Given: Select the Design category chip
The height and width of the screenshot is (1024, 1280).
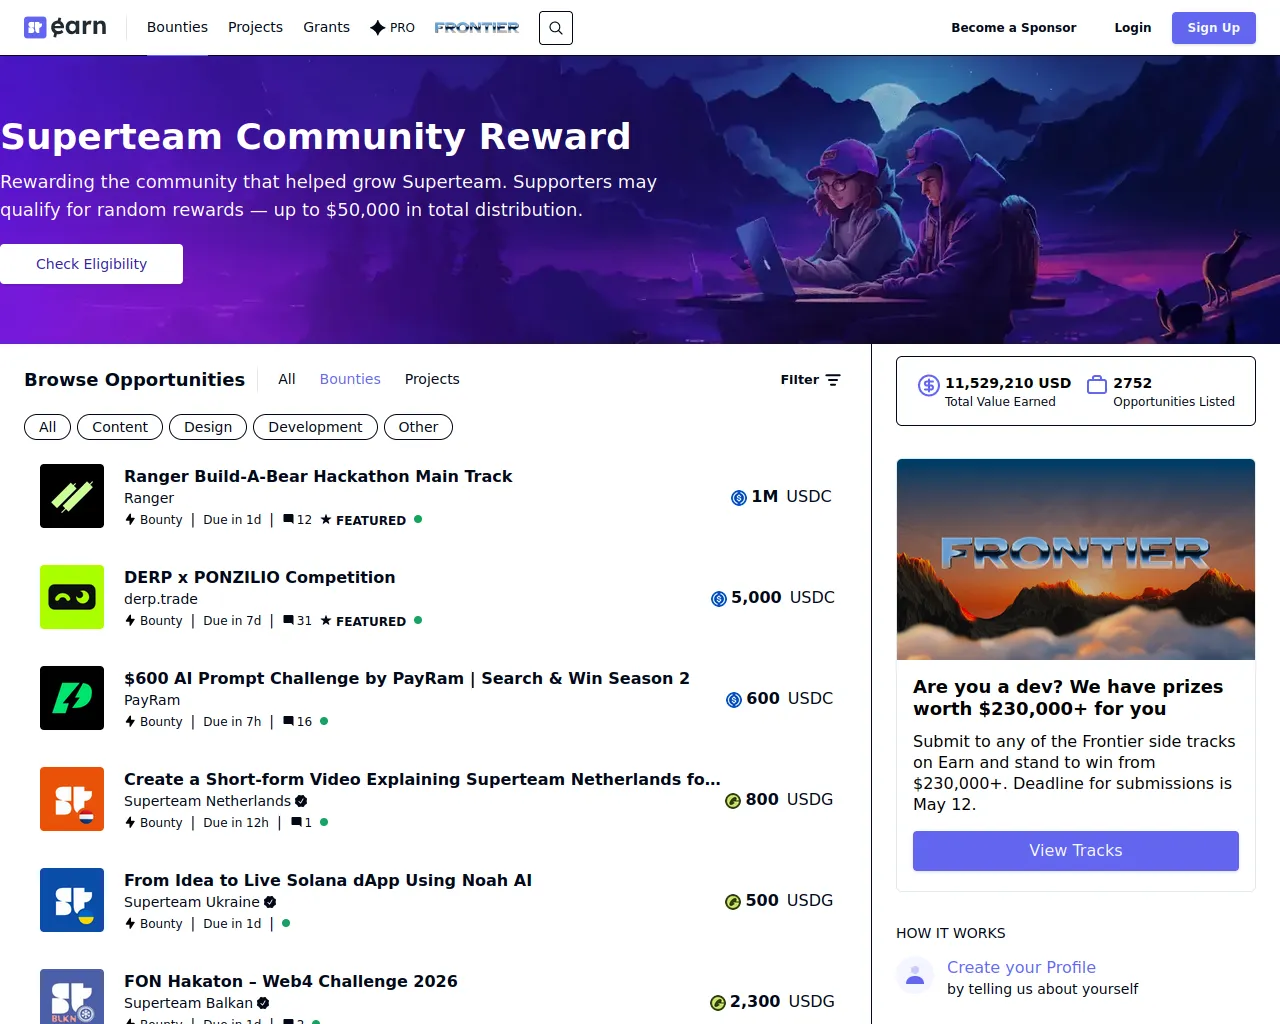Looking at the screenshot, I should click(x=208, y=427).
